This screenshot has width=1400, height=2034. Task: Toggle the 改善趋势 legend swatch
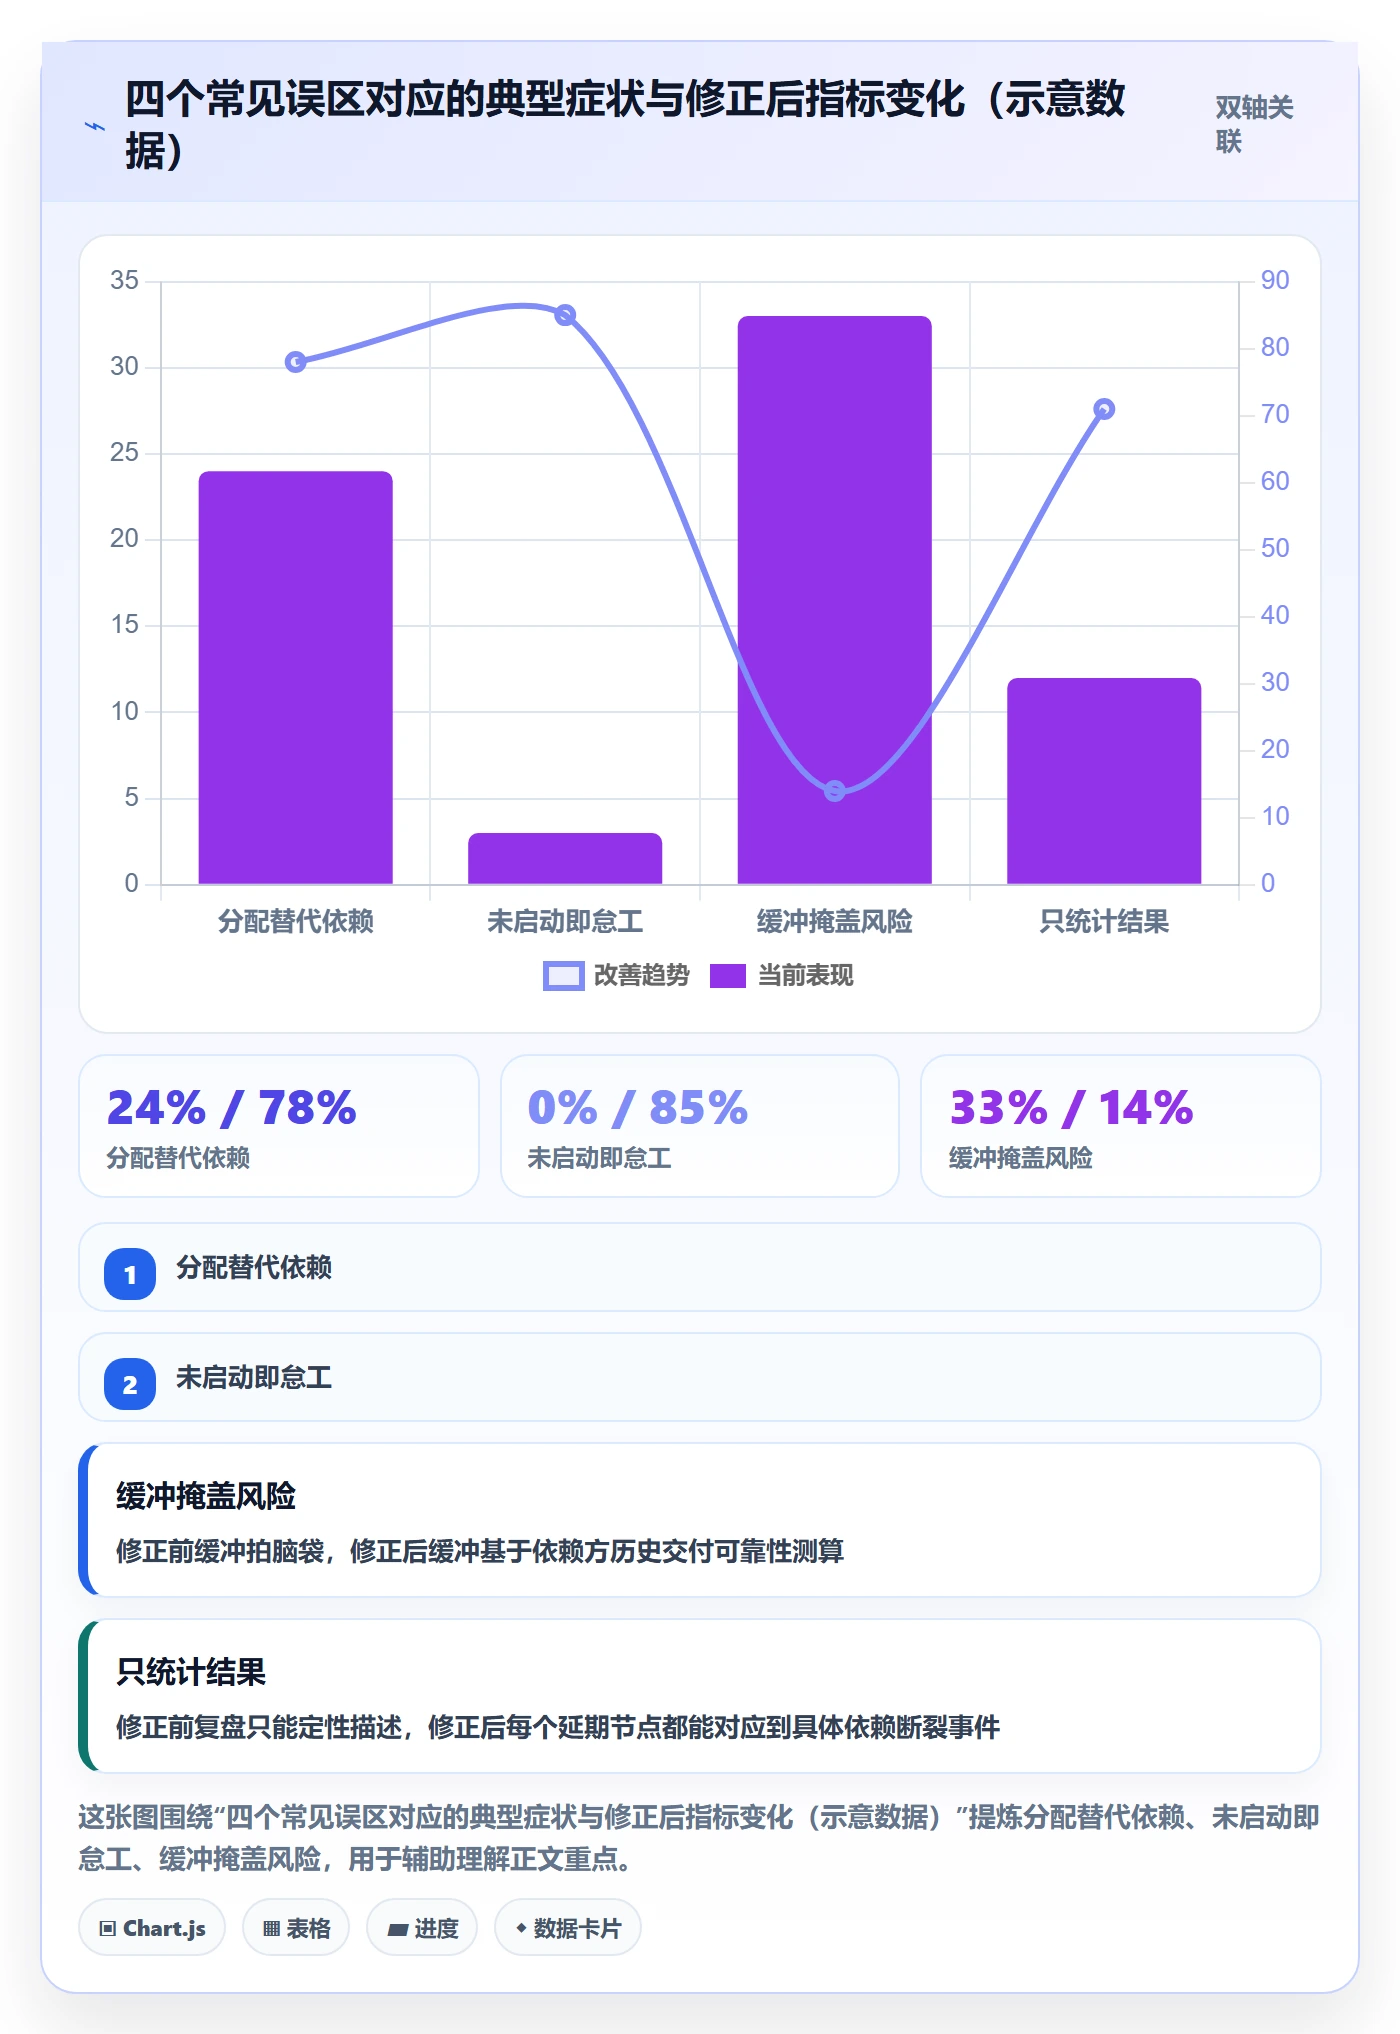(563, 976)
